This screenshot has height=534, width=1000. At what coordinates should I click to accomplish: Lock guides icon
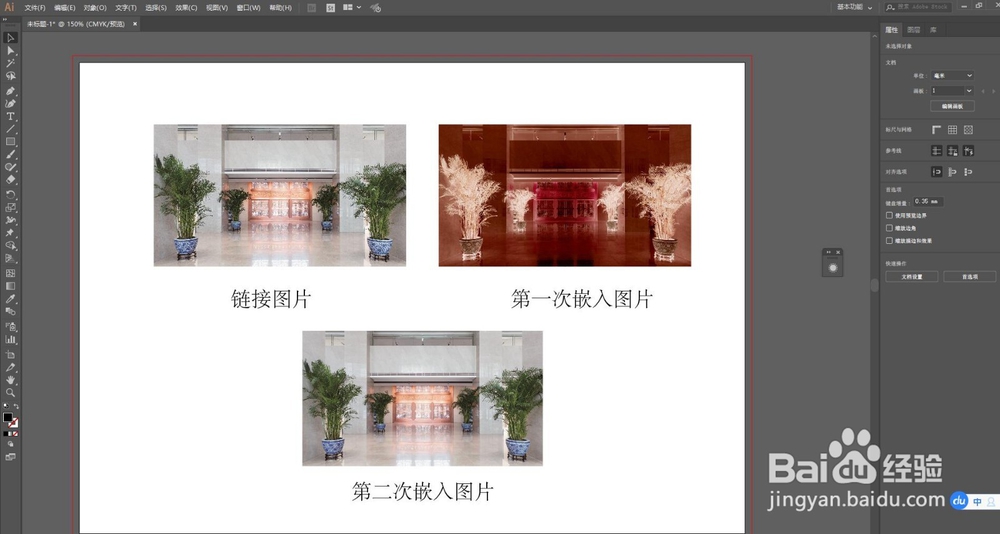(x=952, y=151)
